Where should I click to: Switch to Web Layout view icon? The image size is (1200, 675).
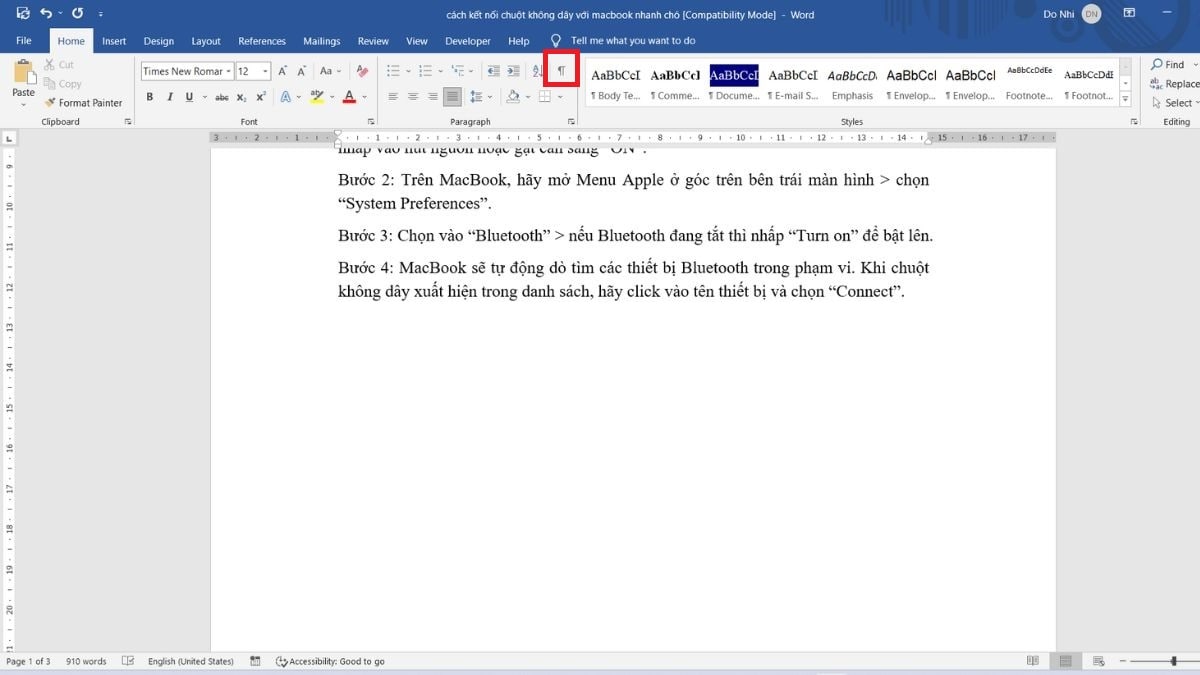pos(1098,661)
